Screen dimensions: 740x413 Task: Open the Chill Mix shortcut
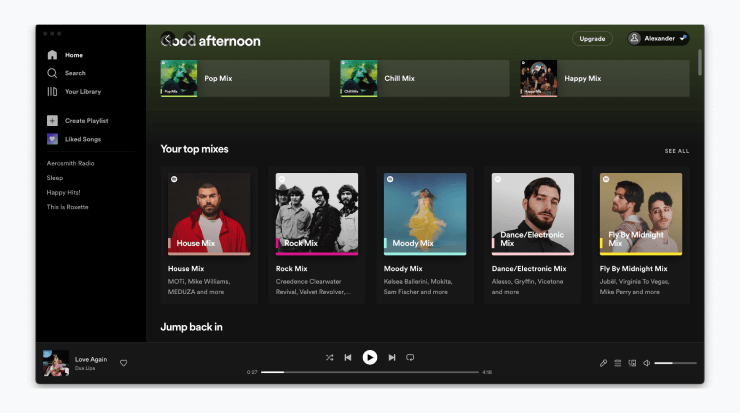(425, 78)
